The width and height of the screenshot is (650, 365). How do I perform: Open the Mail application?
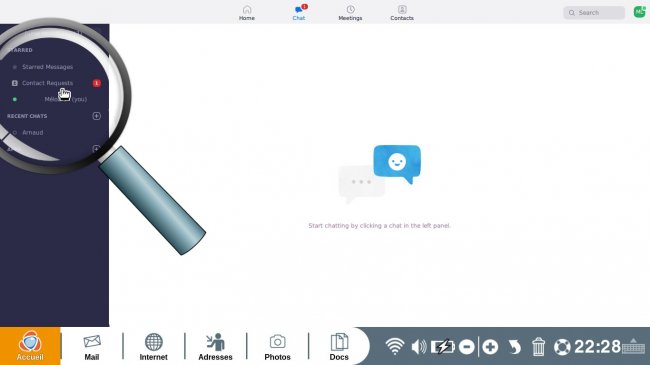coord(92,347)
